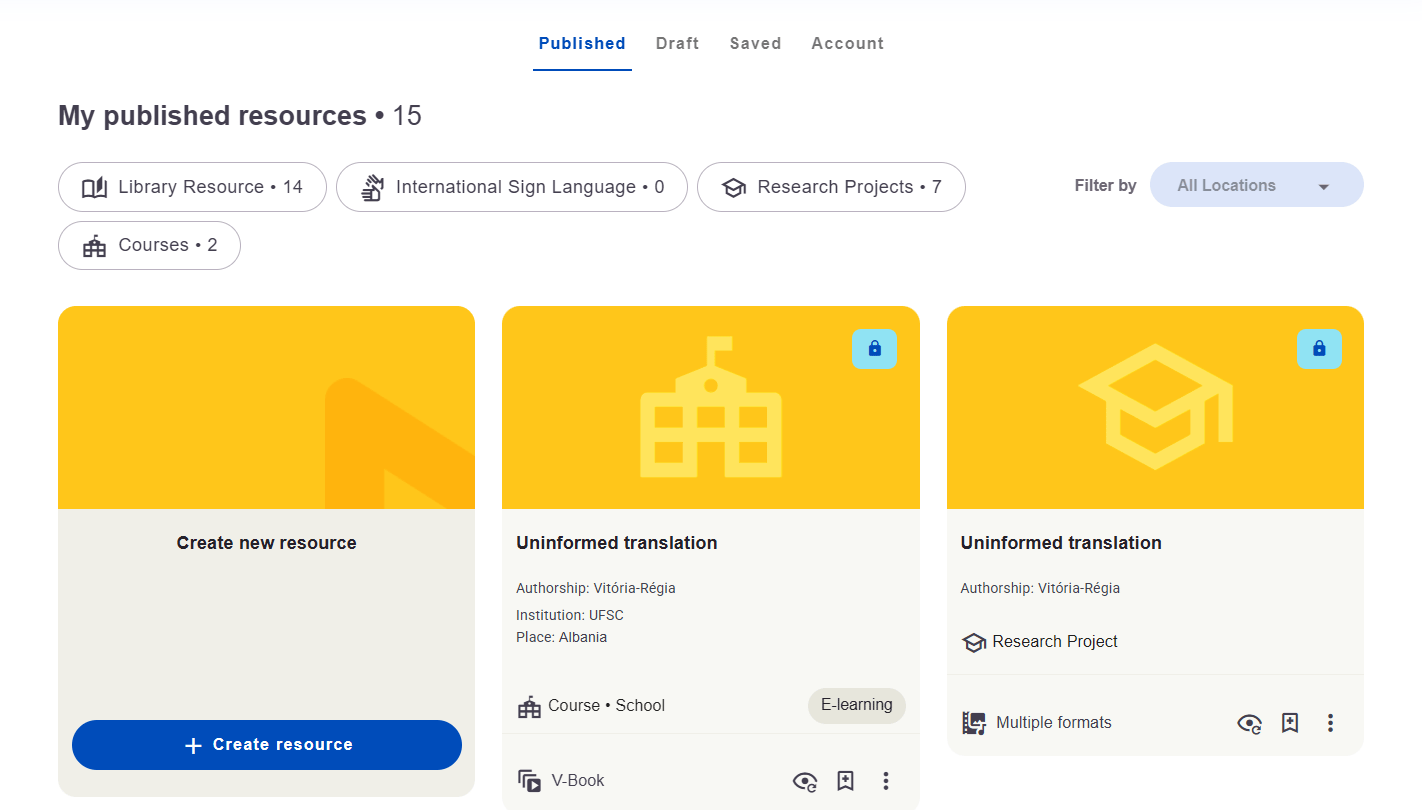Viewport: 1422px width, 810px height.
Task: Go to the Account tab
Action: tap(847, 44)
